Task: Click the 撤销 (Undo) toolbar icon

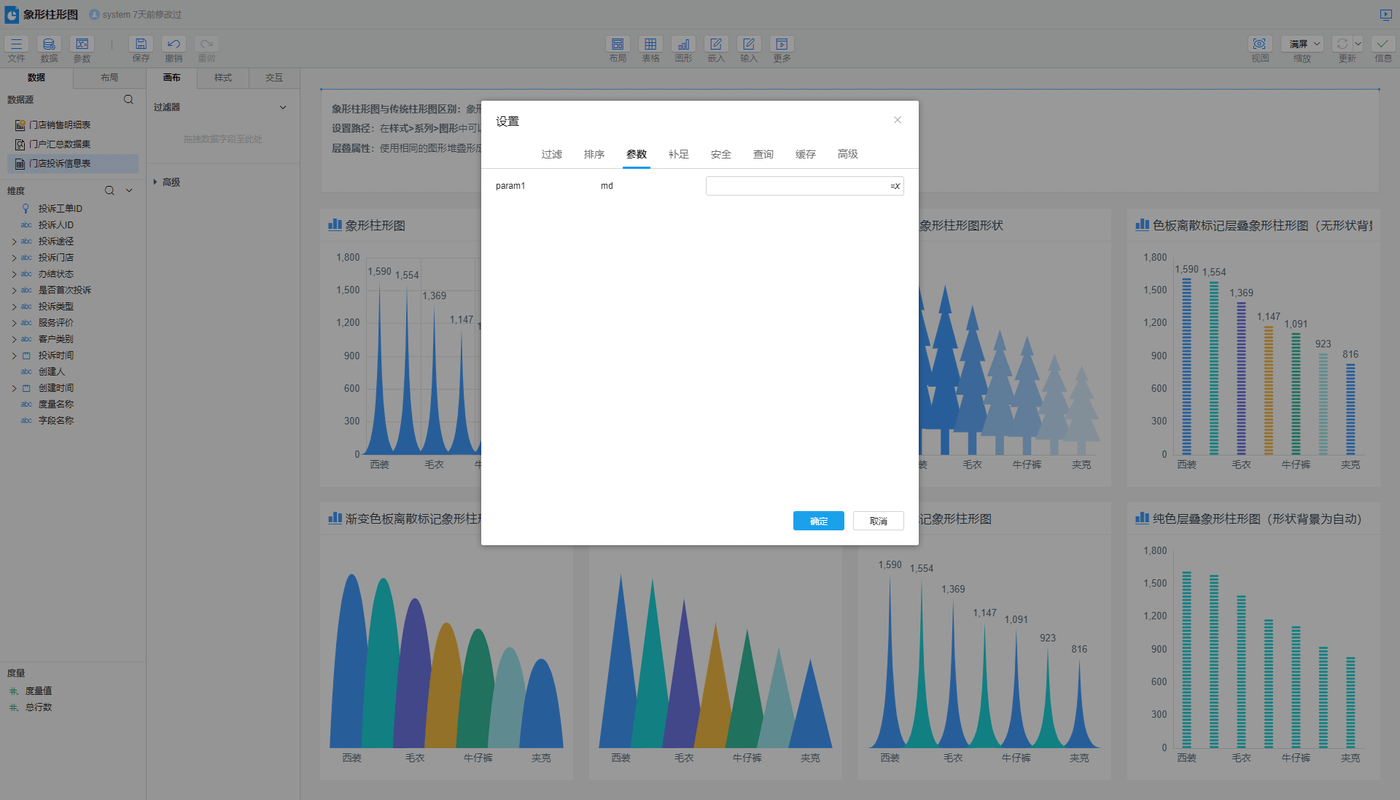Action: [x=174, y=44]
